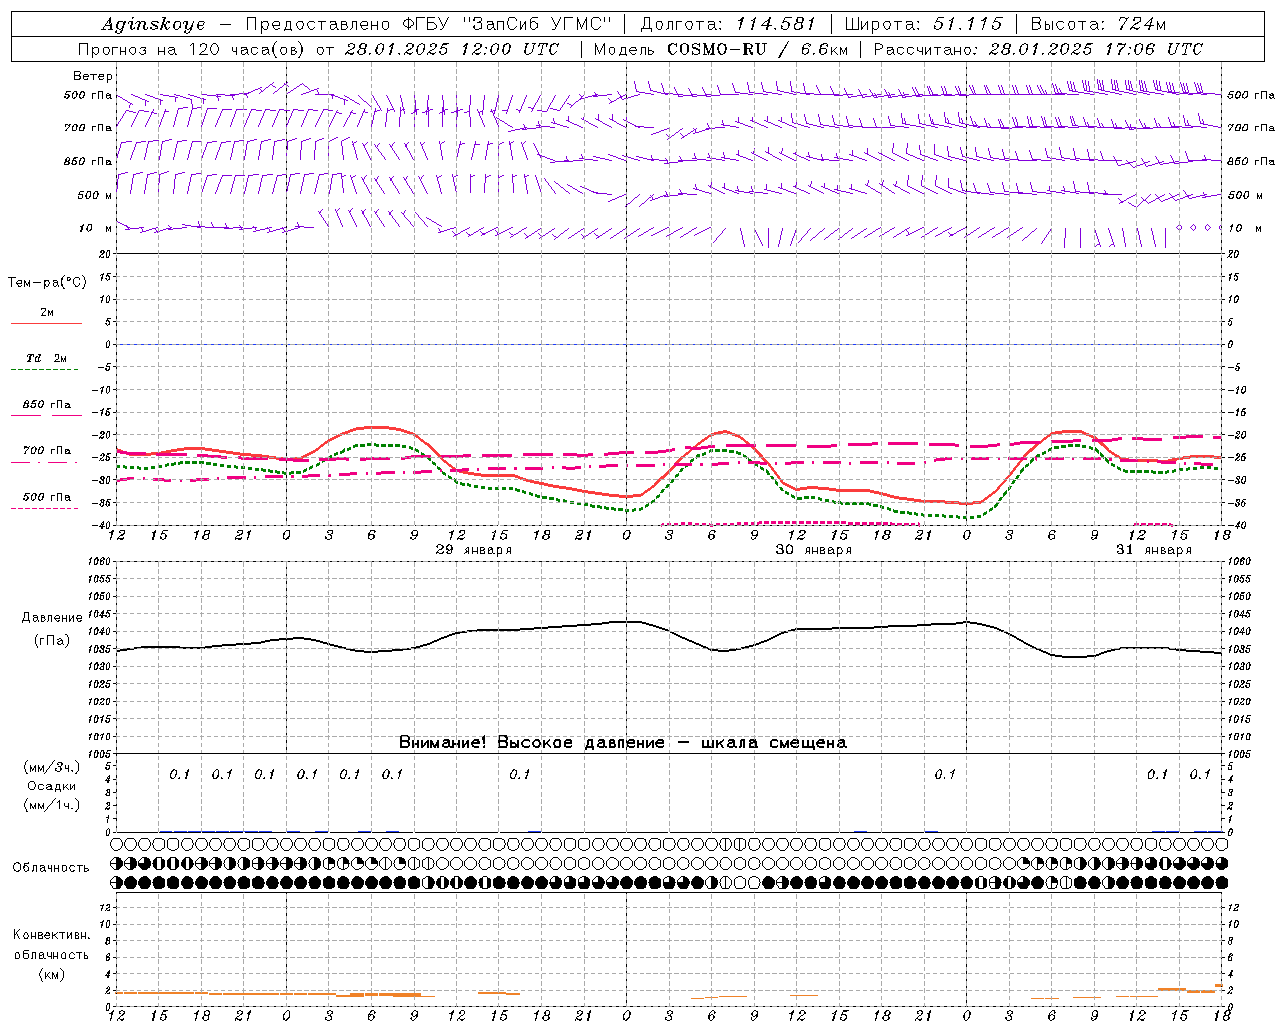
Task: Click the 29 января date label
Action: click(x=474, y=550)
